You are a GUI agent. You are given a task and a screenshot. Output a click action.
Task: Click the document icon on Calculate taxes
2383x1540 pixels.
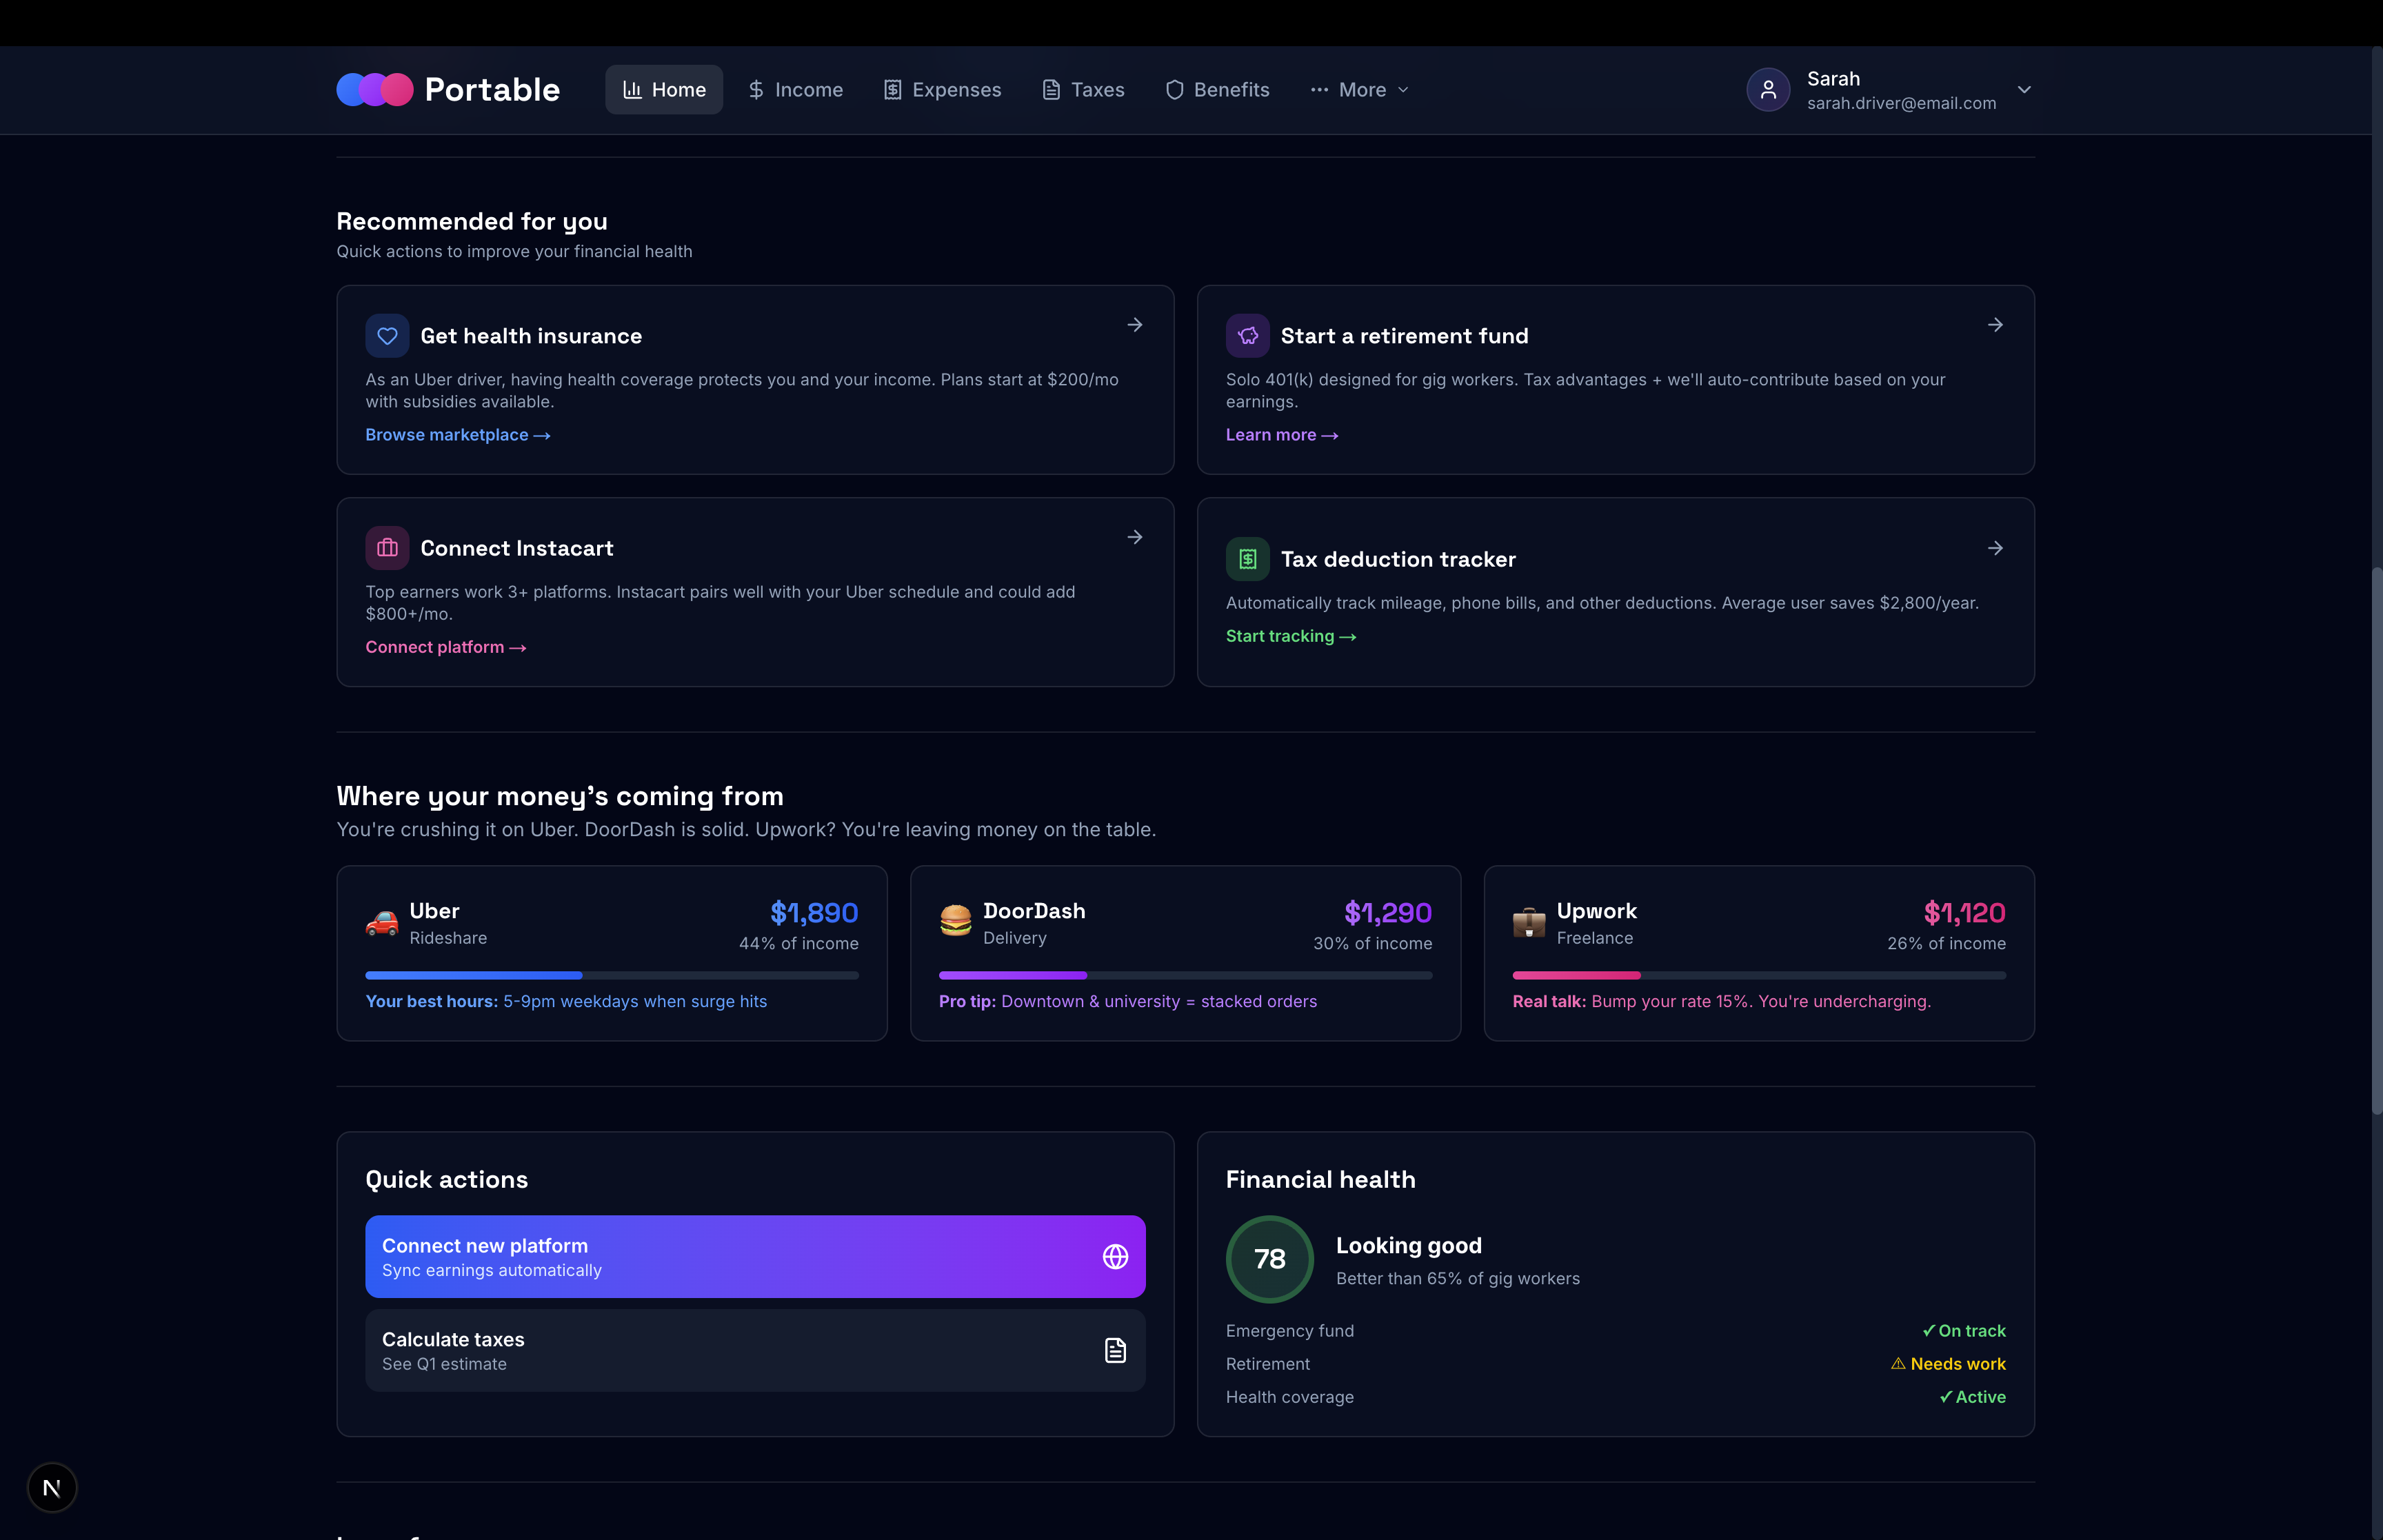pyautogui.click(x=1115, y=1350)
